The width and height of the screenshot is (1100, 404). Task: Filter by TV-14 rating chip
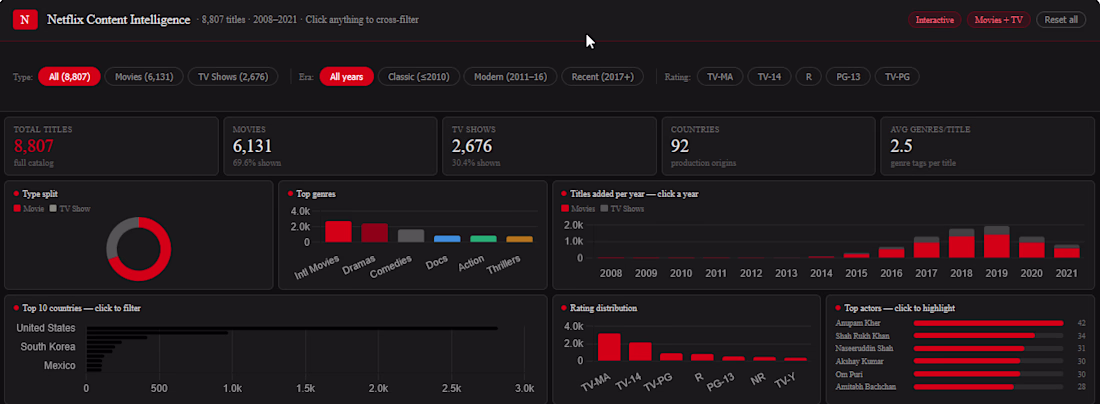pos(770,76)
